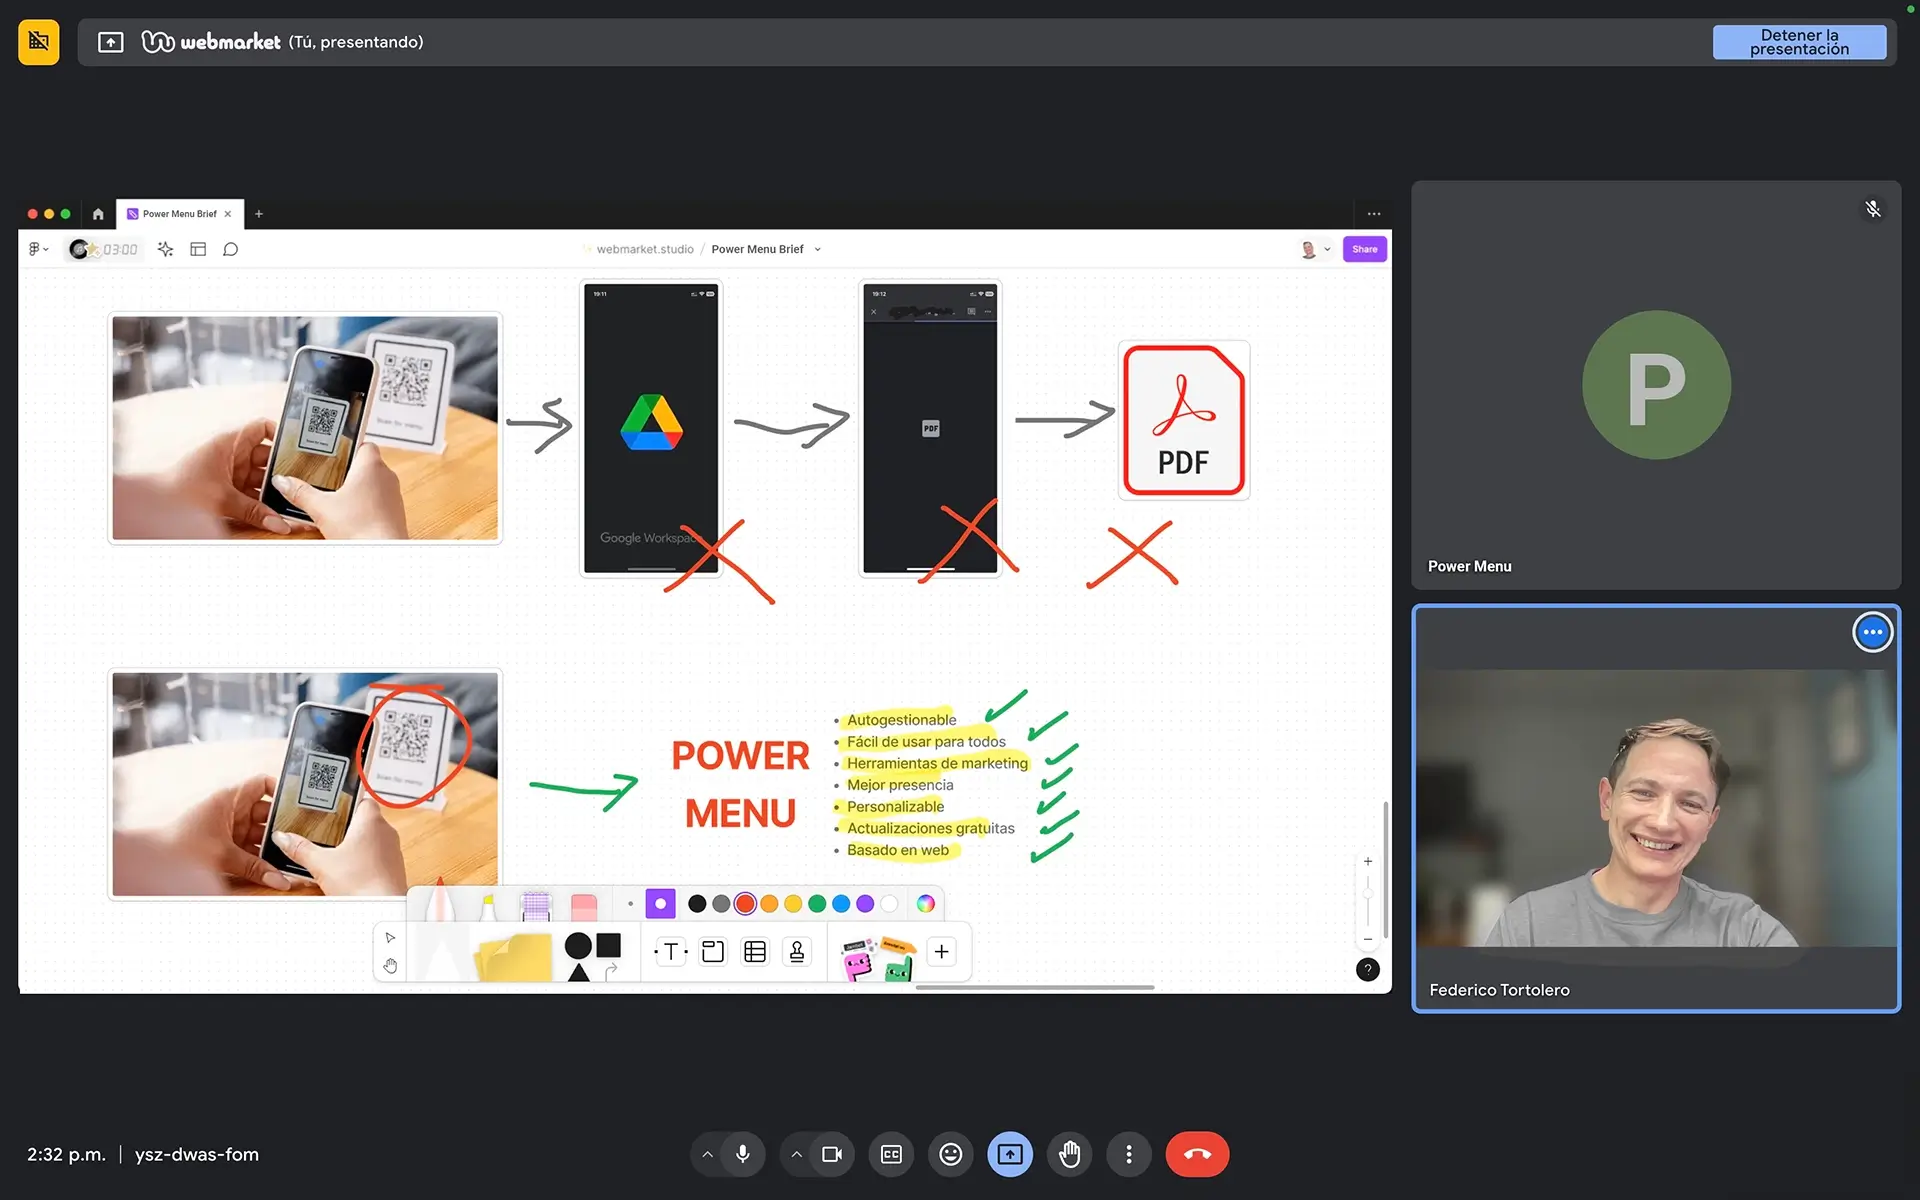1920x1200 pixels.
Task: Pick the white color swatch
Action: [x=889, y=904]
